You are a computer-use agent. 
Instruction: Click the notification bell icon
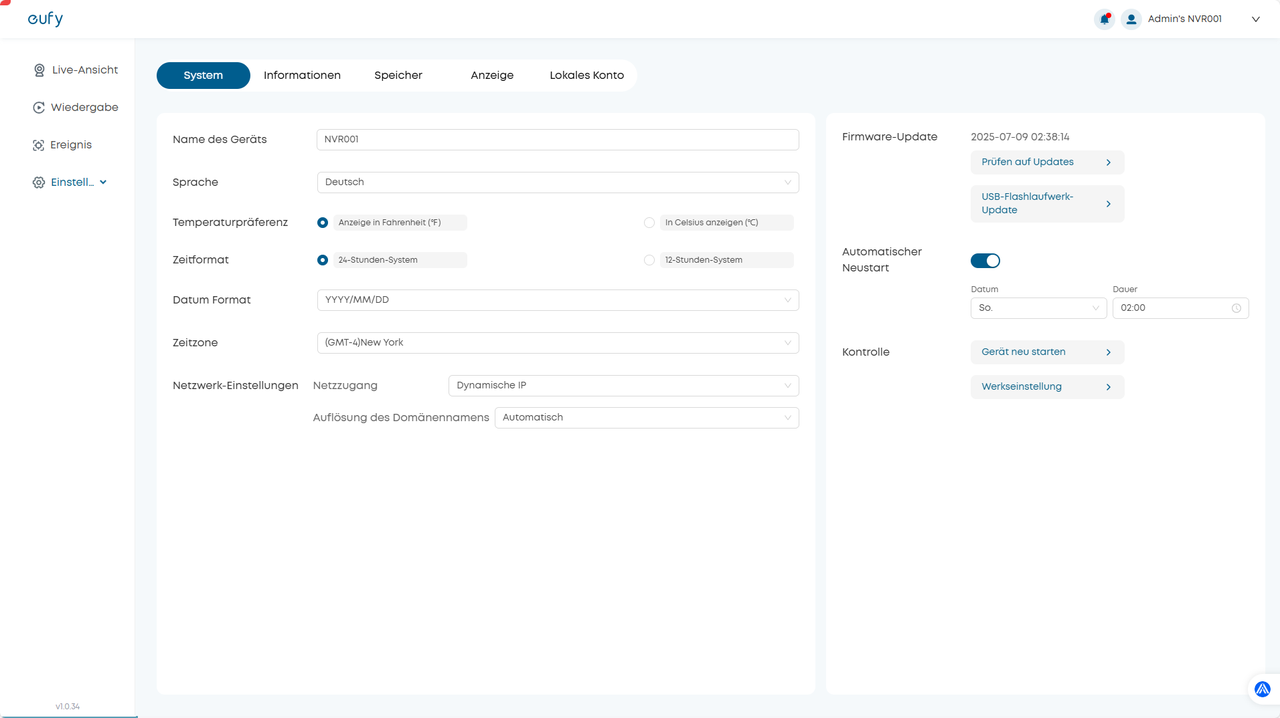[1104, 19]
